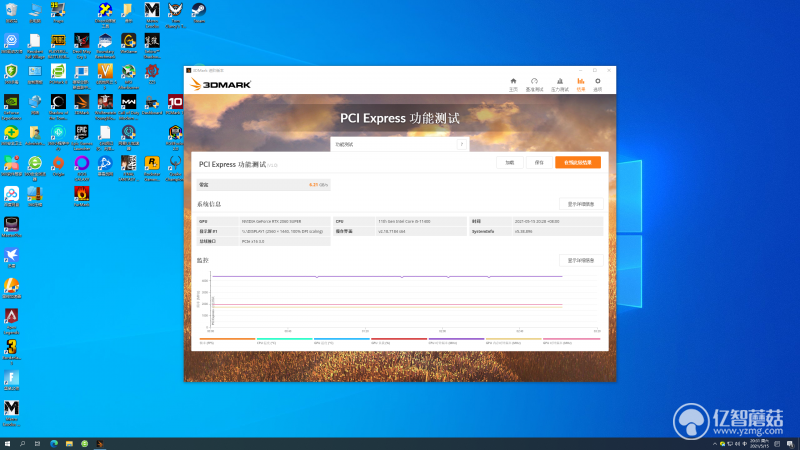Toggle the red GPU load legend swatch

pos(399,339)
